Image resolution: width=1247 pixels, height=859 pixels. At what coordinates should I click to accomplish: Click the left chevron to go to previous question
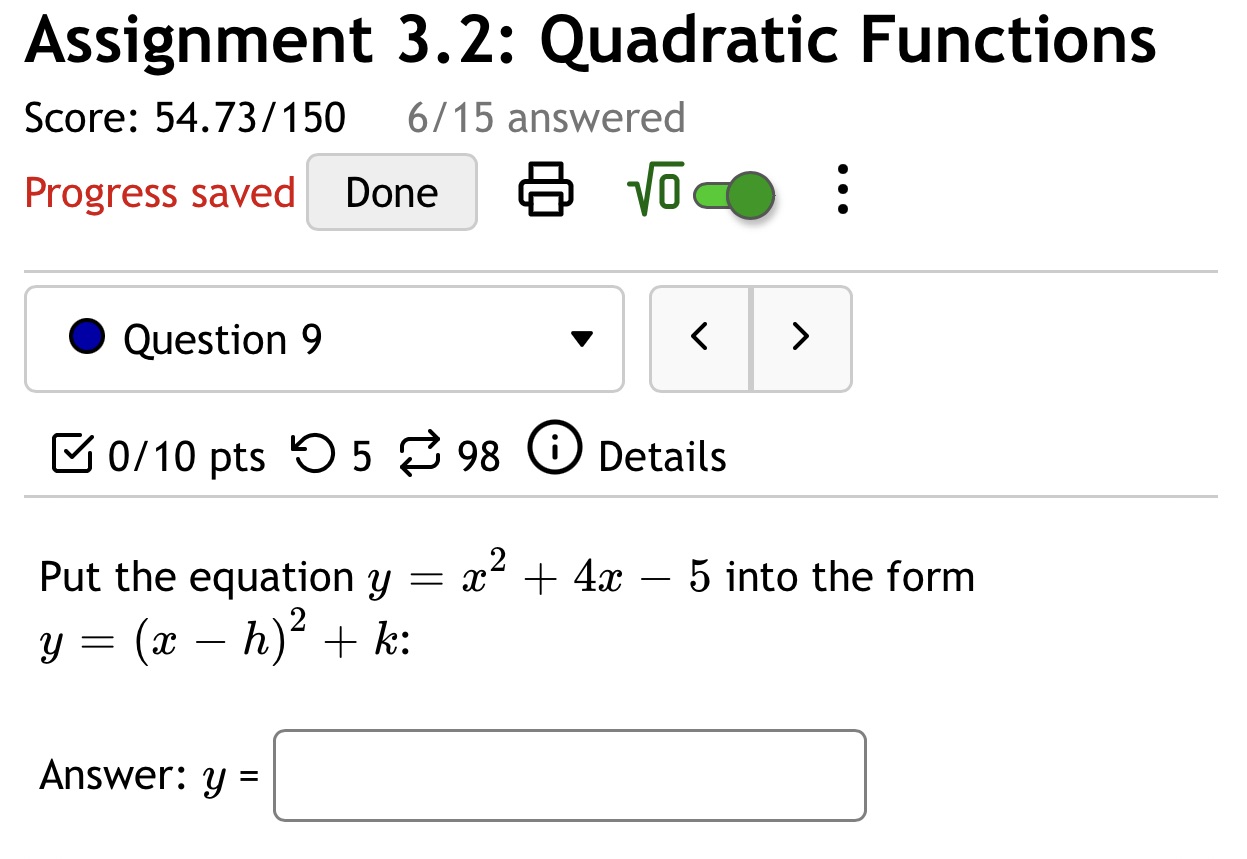coord(700,338)
